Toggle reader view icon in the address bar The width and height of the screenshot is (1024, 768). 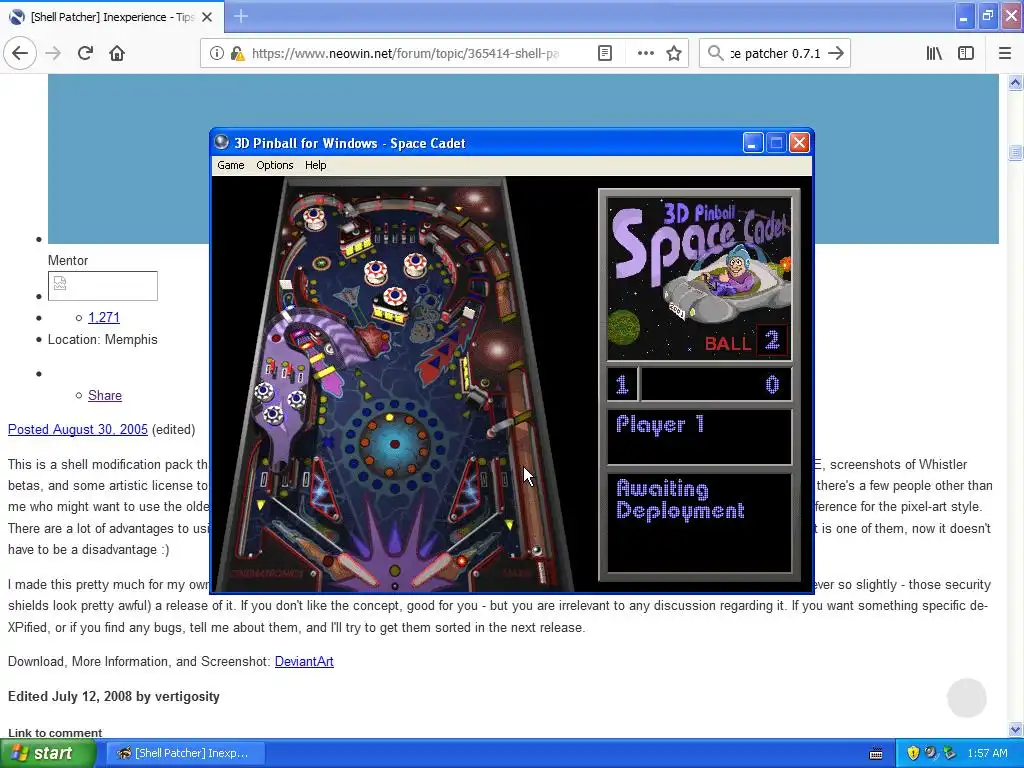[x=605, y=53]
